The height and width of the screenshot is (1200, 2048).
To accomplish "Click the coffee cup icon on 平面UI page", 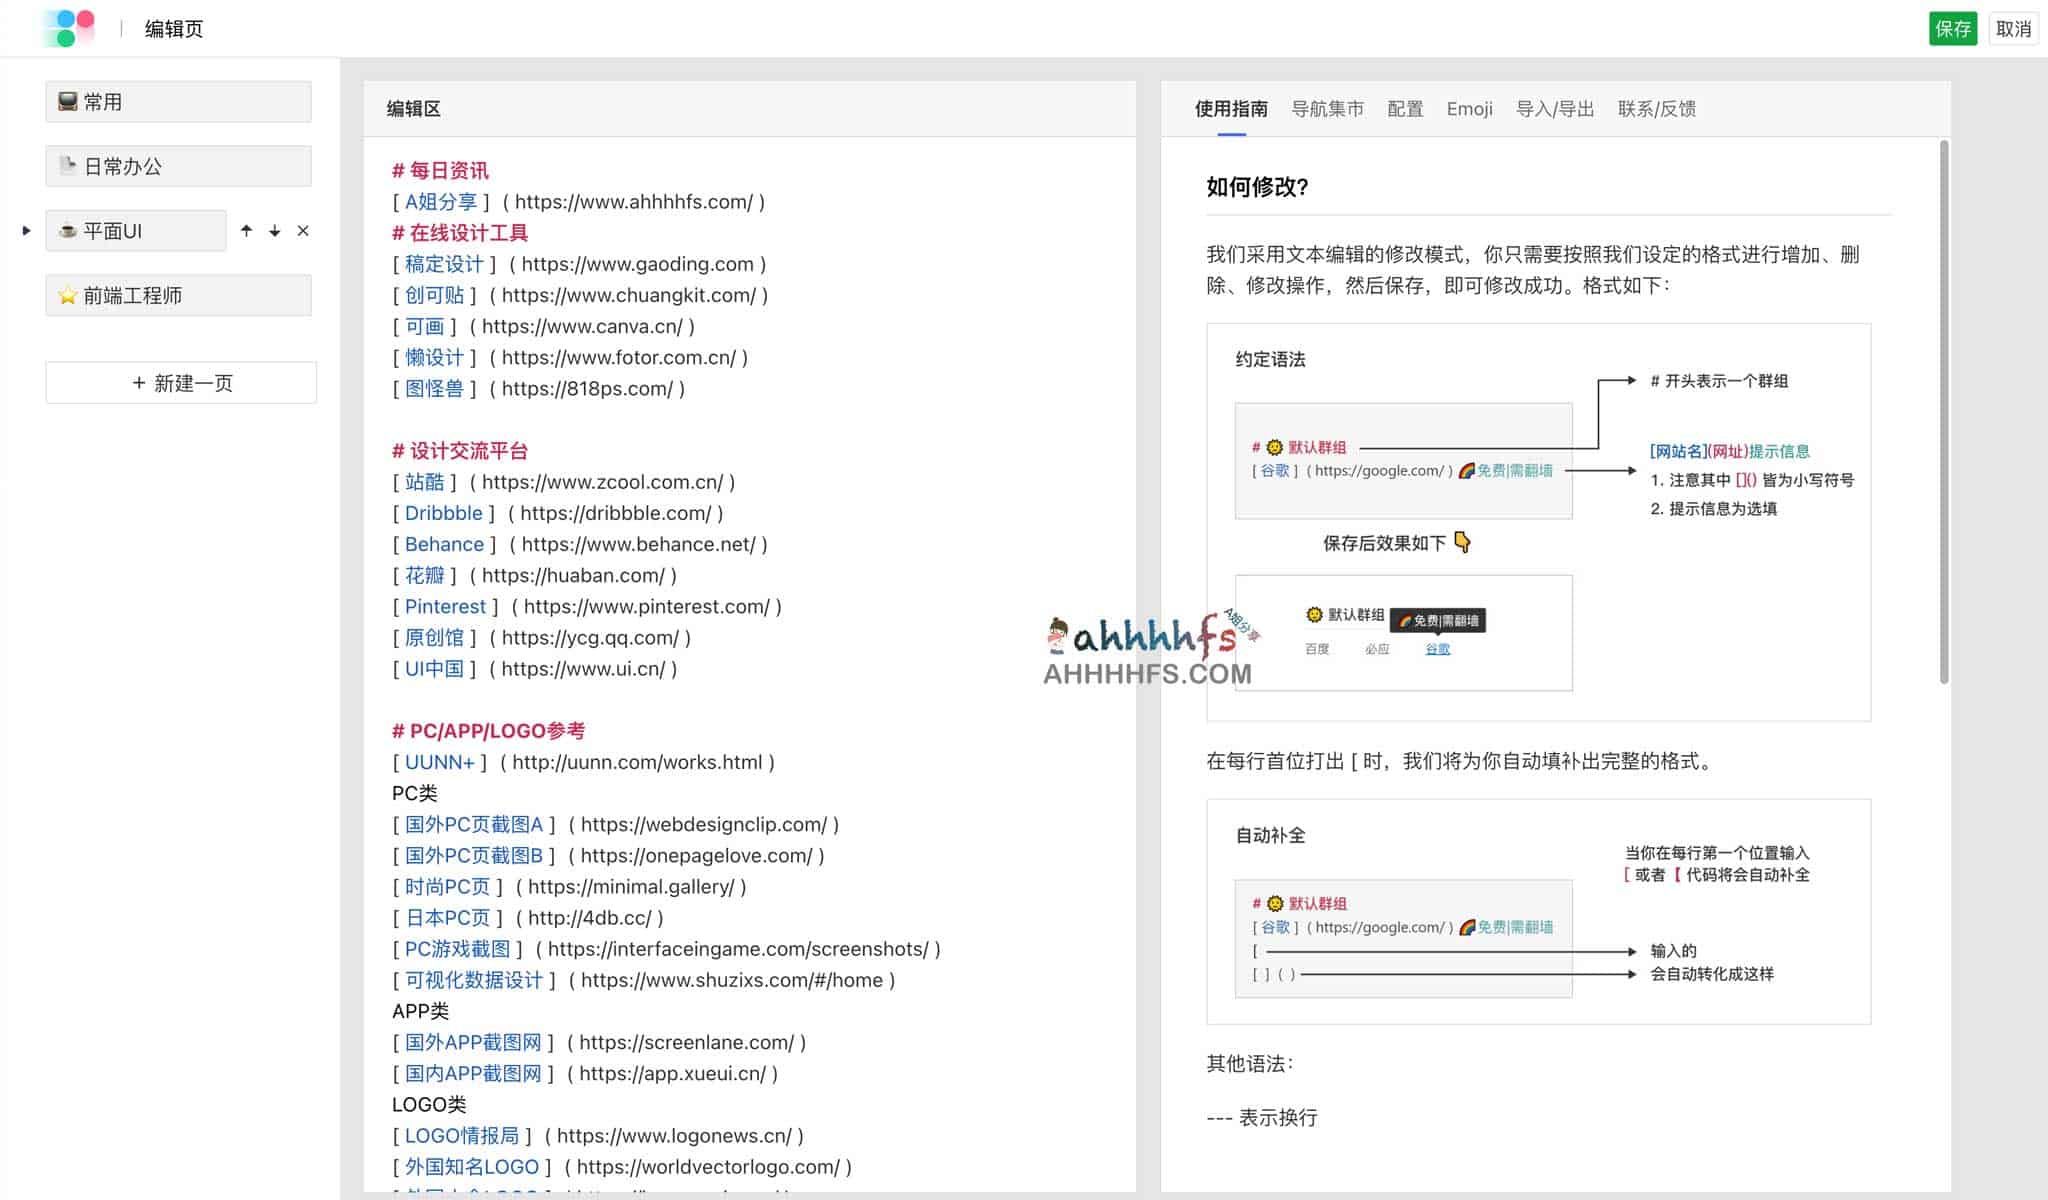I will (x=66, y=230).
